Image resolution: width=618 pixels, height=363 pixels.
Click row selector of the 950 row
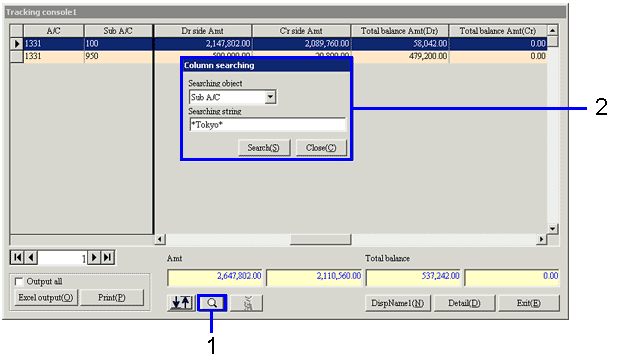[17, 56]
